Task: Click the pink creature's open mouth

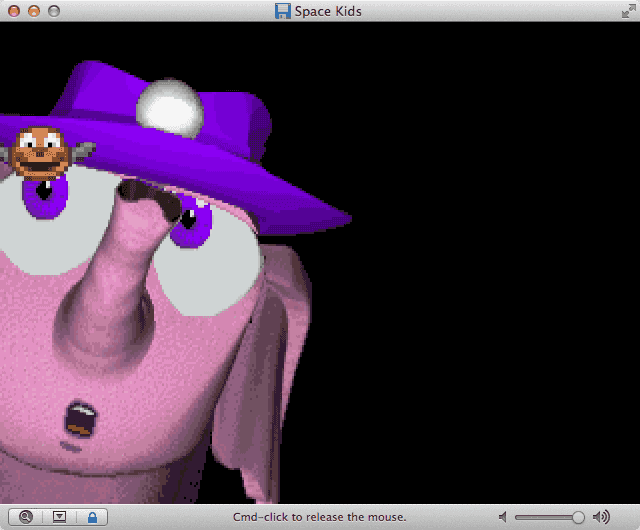Action: point(80,419)
